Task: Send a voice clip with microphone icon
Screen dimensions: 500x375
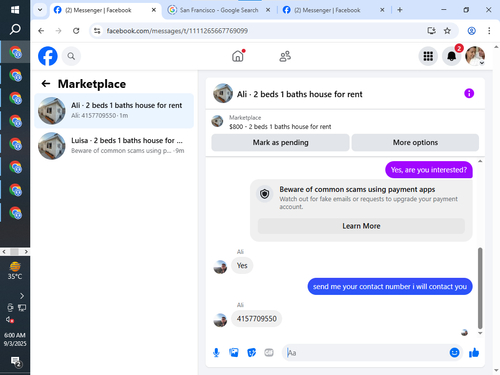Action: tap(216, 352)
